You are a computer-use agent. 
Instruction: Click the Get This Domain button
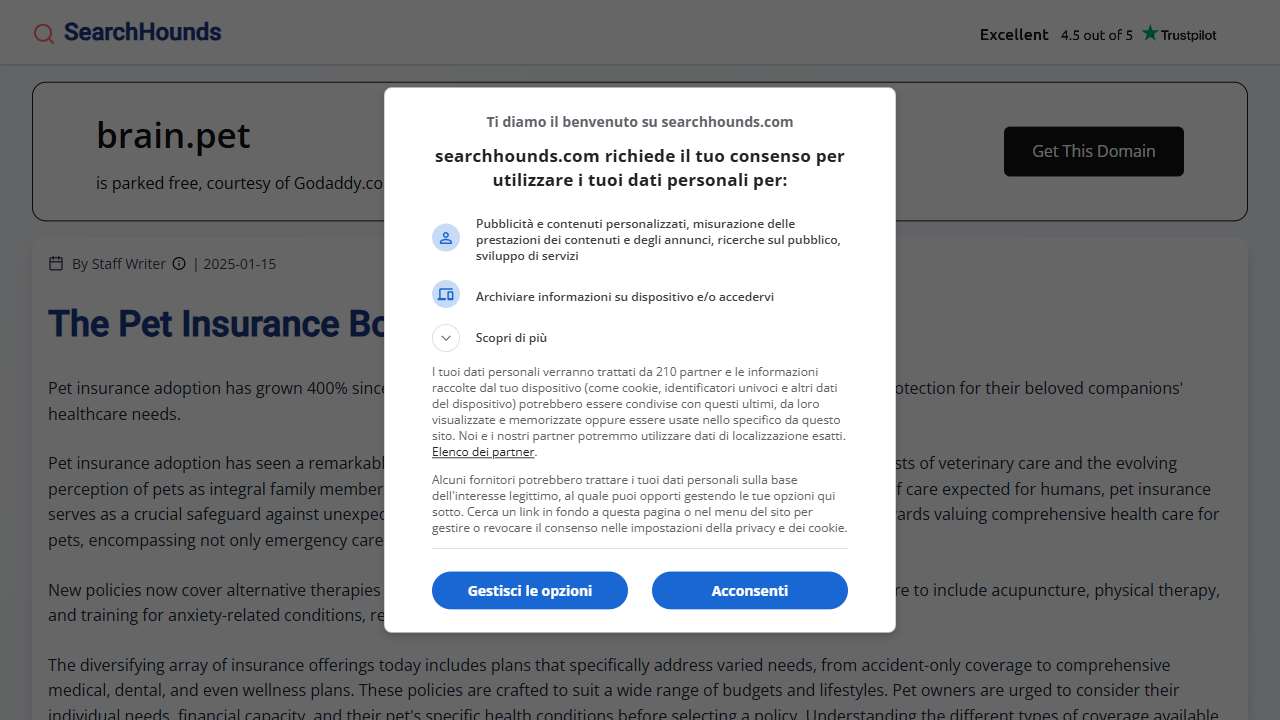click(x=1094, y=151)
